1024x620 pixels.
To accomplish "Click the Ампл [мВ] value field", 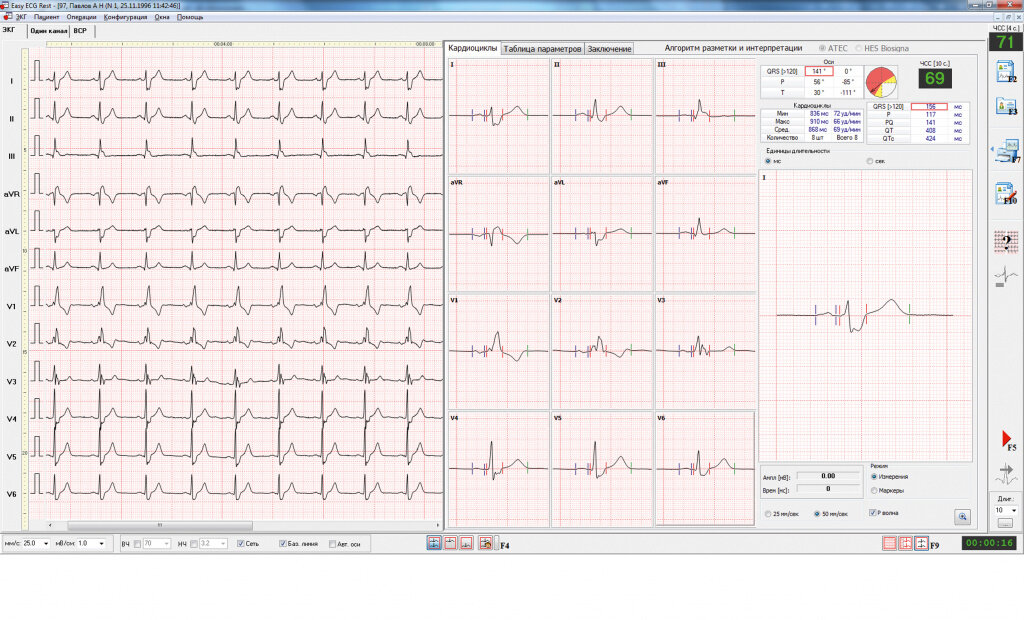I will click(828, 476).
